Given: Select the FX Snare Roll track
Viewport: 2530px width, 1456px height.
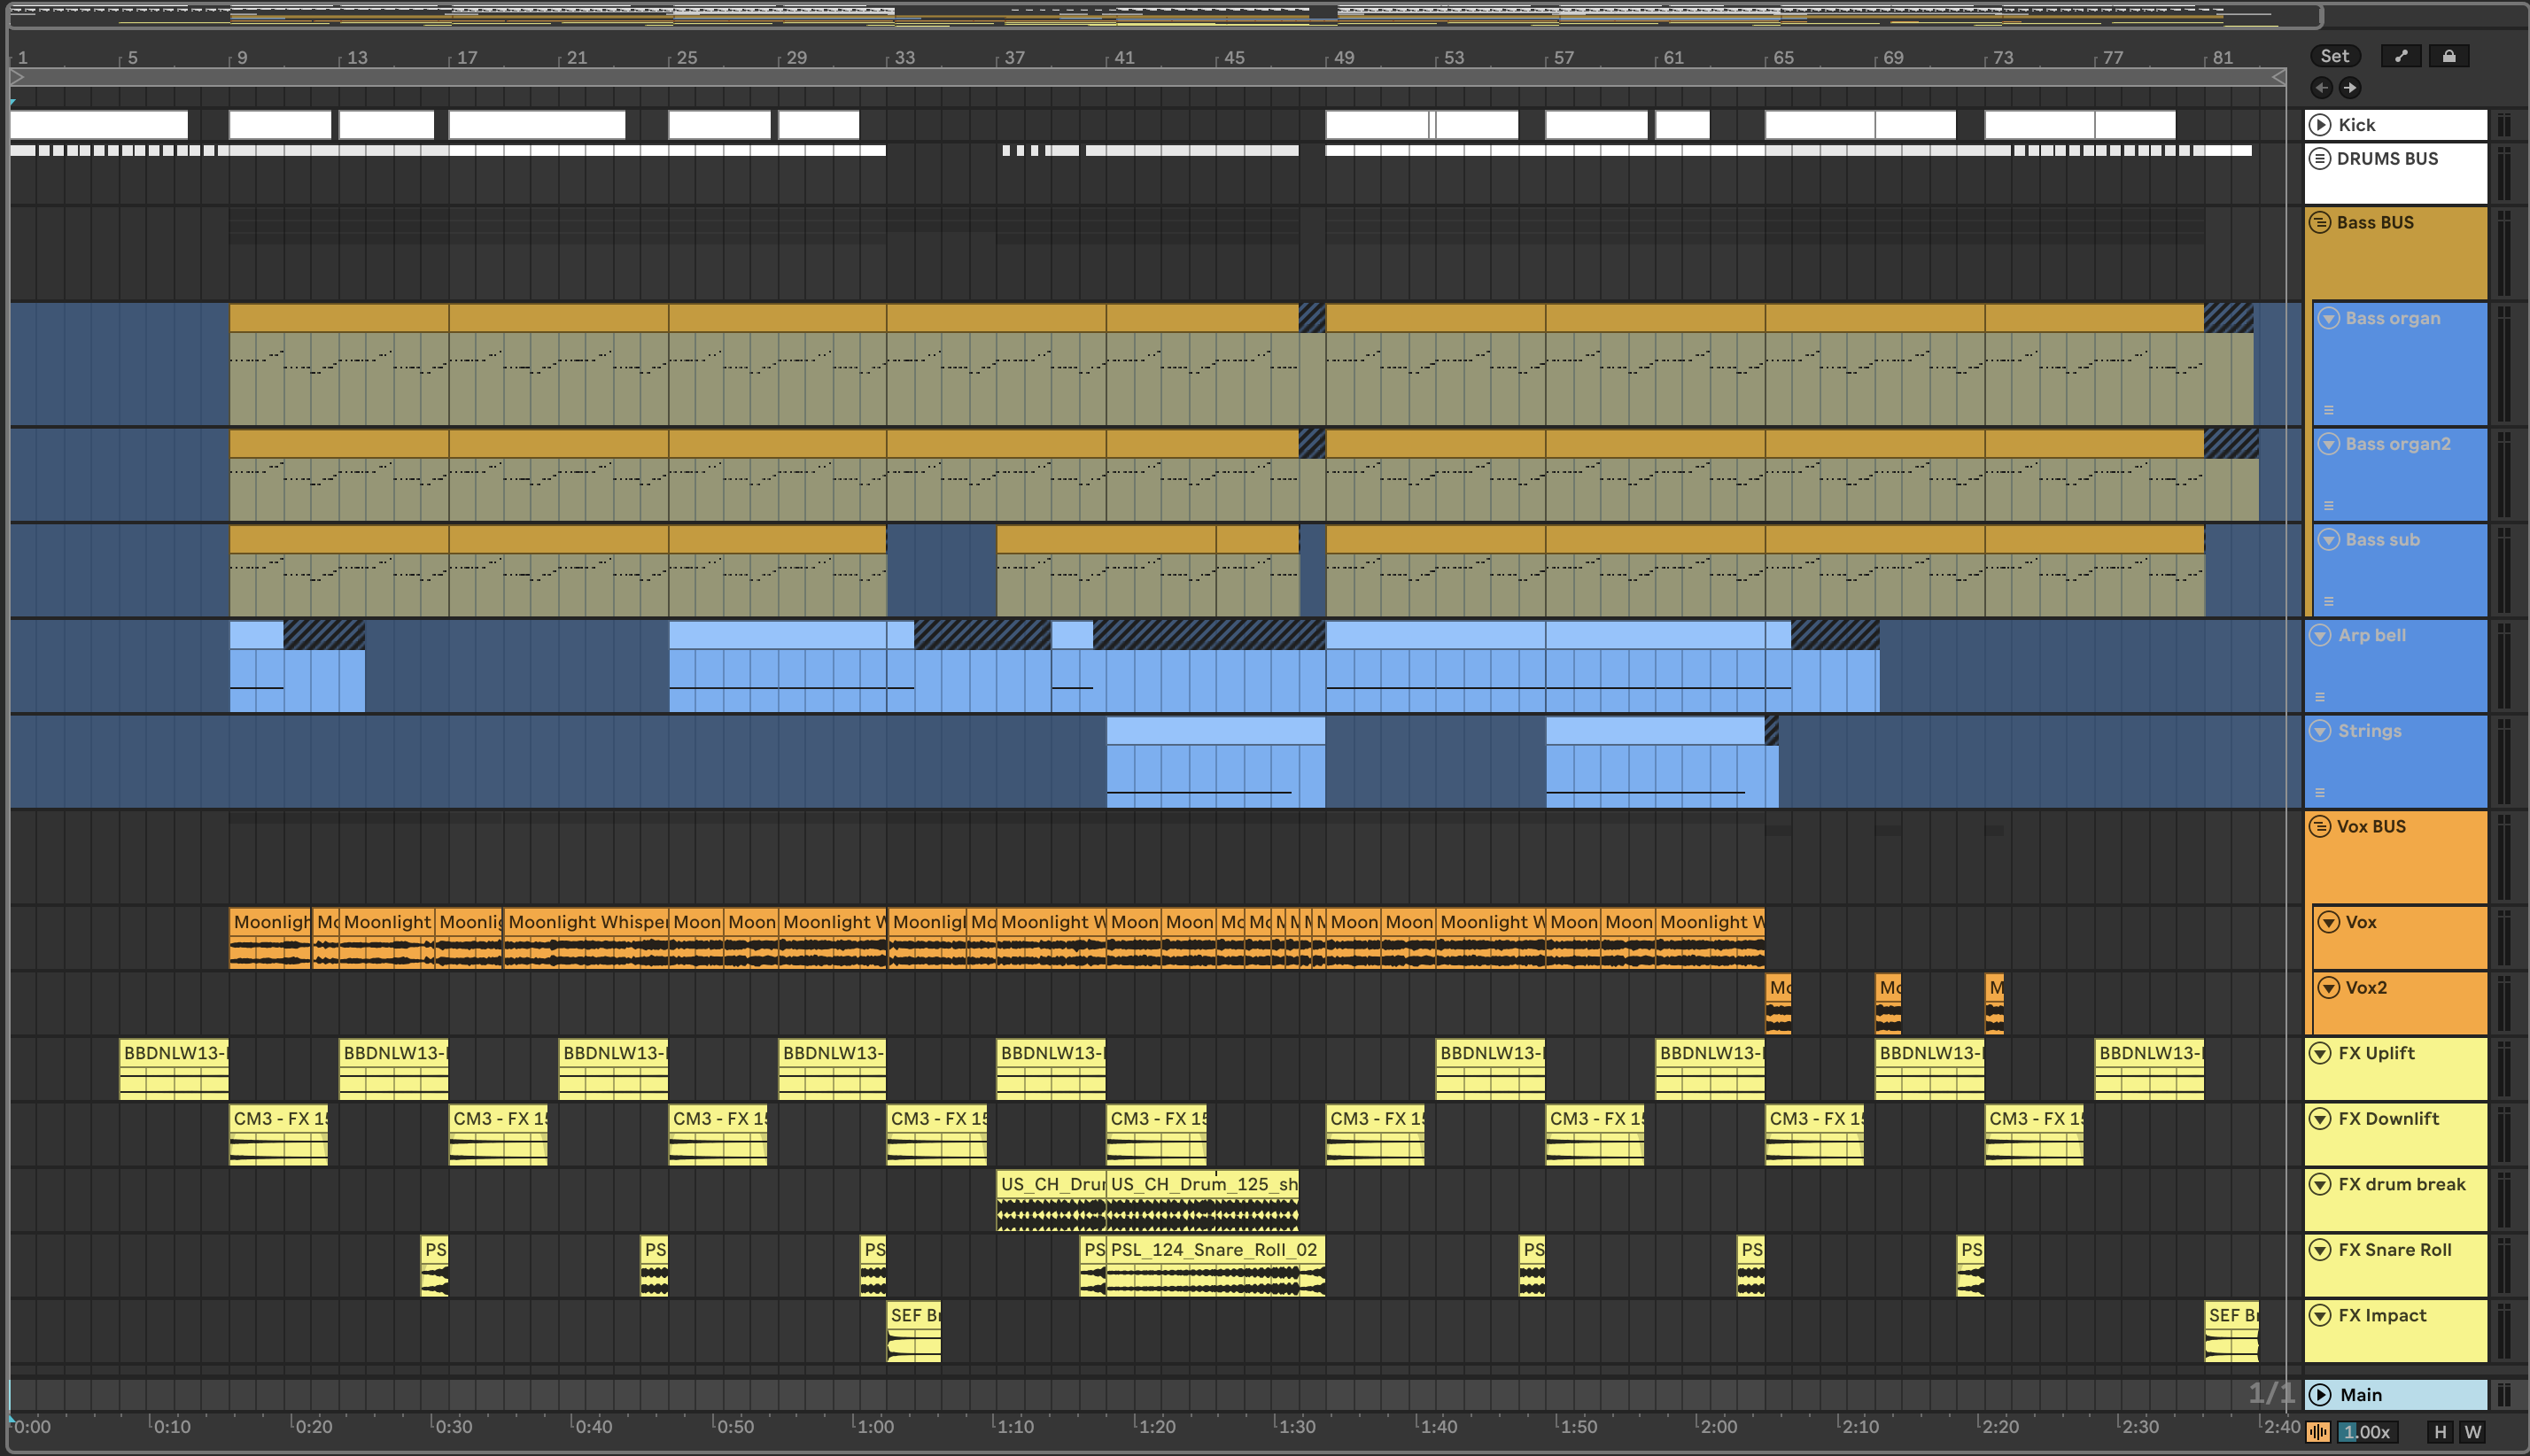Looking at the screenshot, I should [2395, 1250].
